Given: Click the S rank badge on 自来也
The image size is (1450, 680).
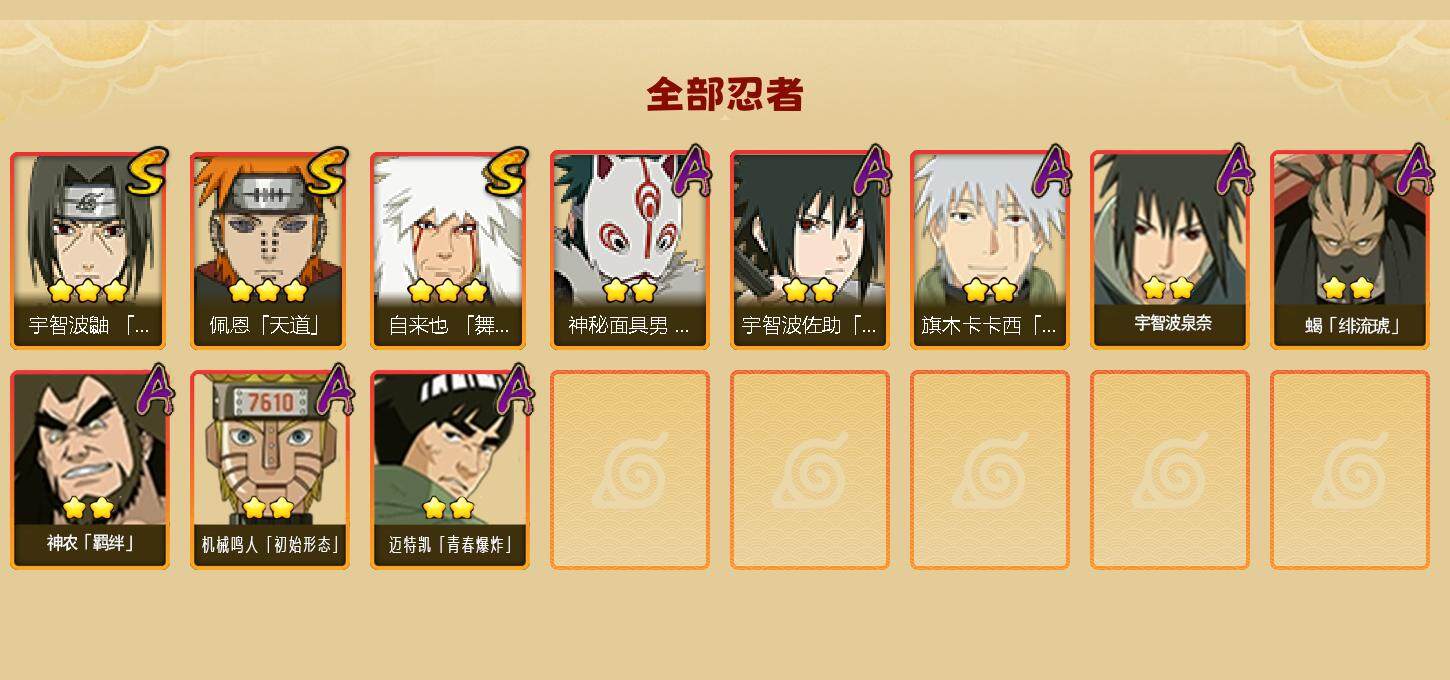Looking at the screenshot, I should (x=505, y=172).
